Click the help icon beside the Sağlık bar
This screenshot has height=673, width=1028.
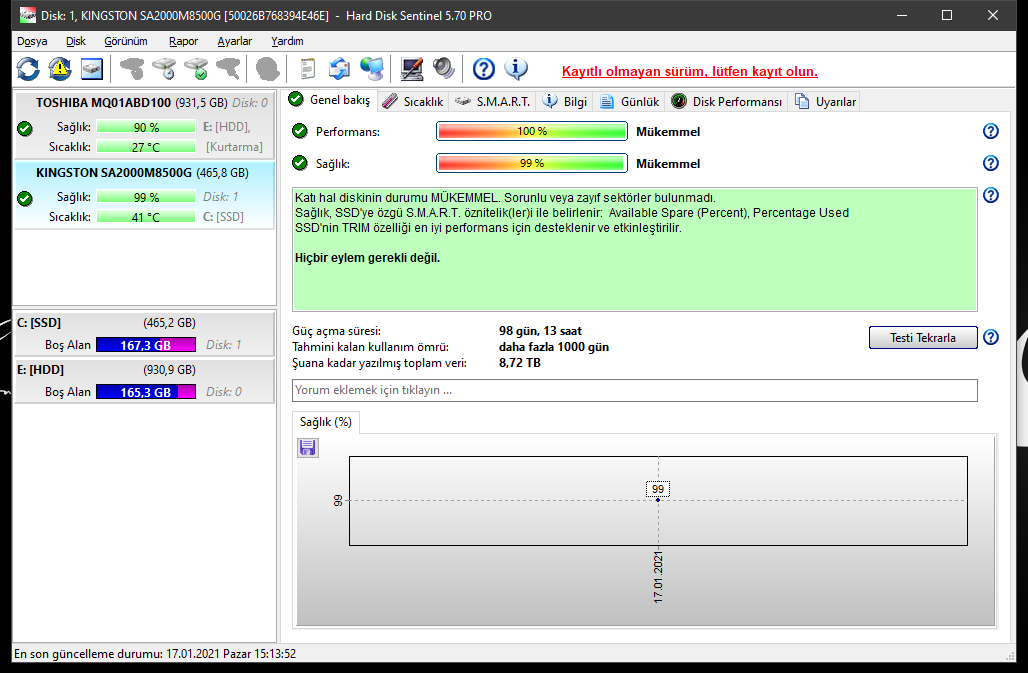tap(991, 163)
